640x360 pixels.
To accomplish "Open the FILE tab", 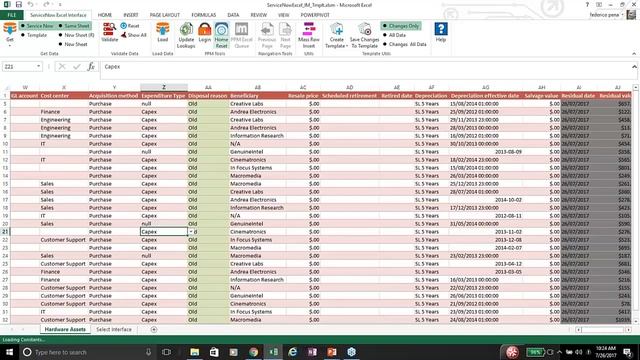I will click(12, 15).
